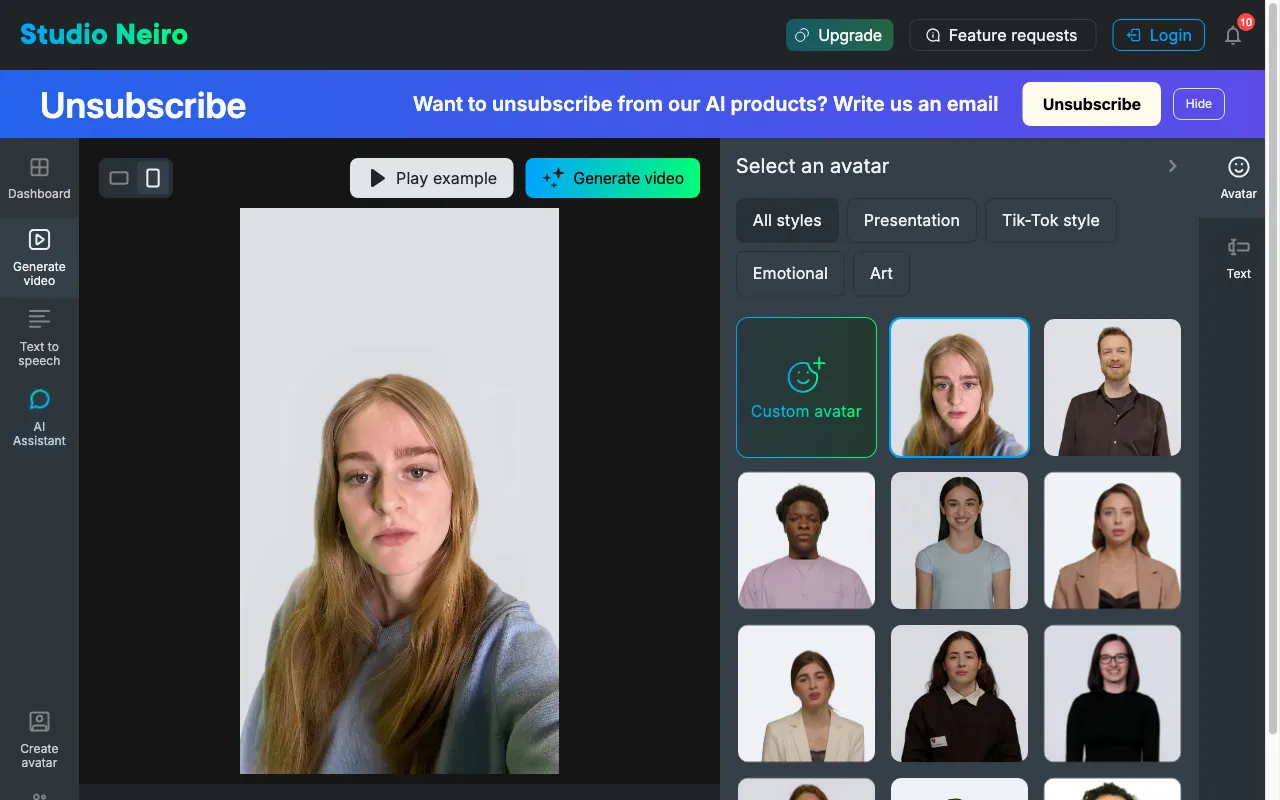Select the woman in black sweater with white collar
The height and width of the screenshot is (800, 1280).
(x=959, y=693)
